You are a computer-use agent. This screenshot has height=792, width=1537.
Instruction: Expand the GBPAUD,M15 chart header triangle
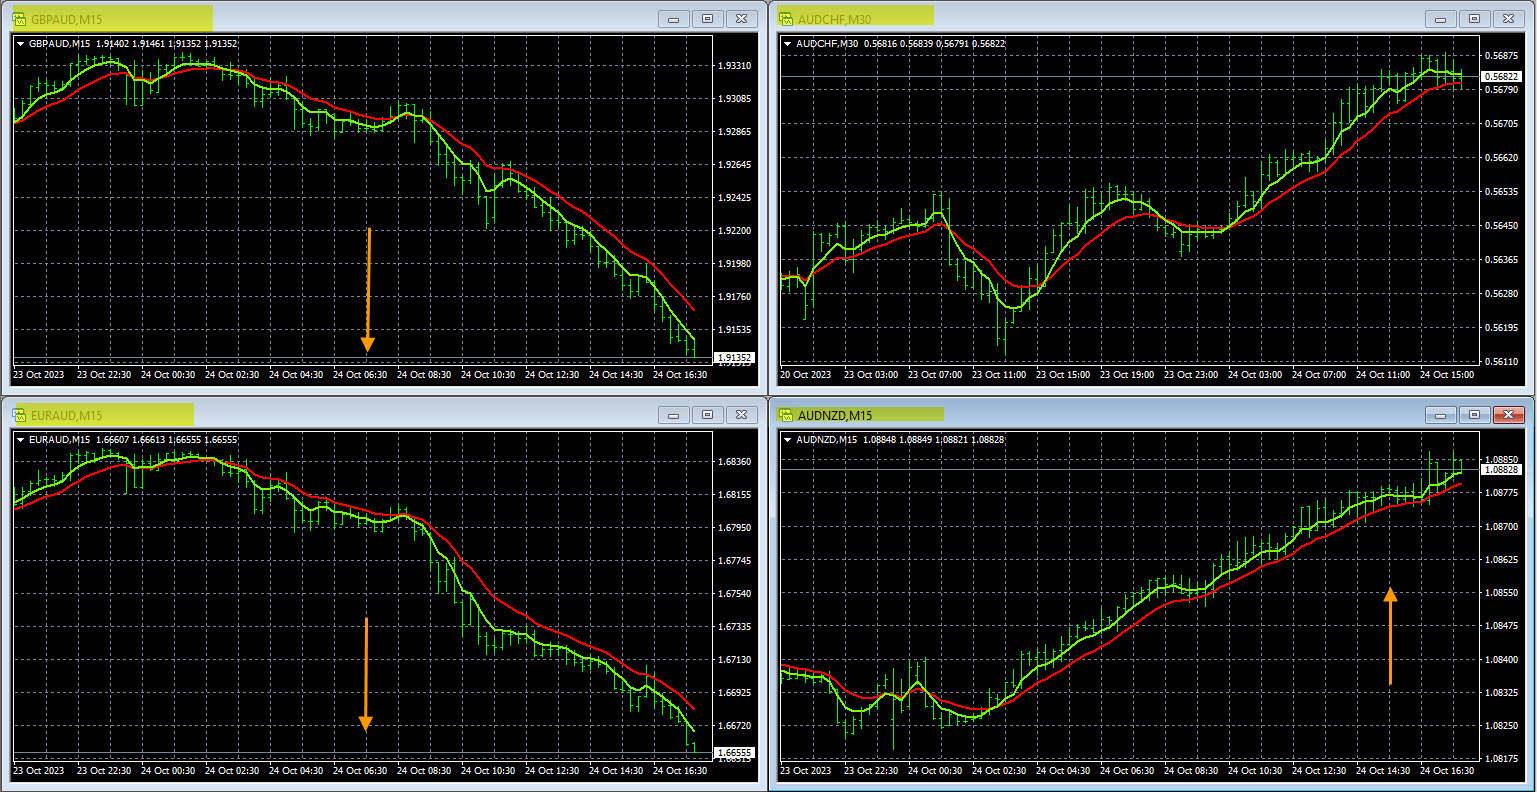tap(21, 44)
